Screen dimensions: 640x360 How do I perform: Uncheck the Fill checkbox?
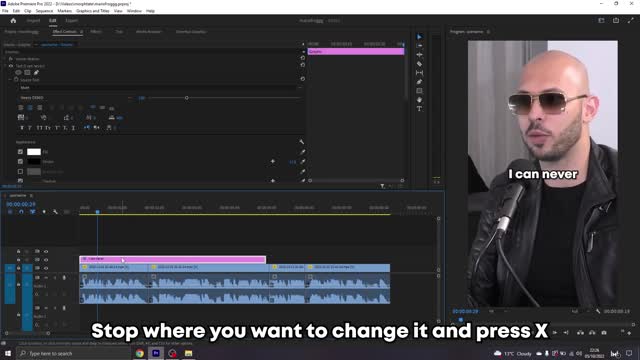pyautogui.click(x=20, y=152)
